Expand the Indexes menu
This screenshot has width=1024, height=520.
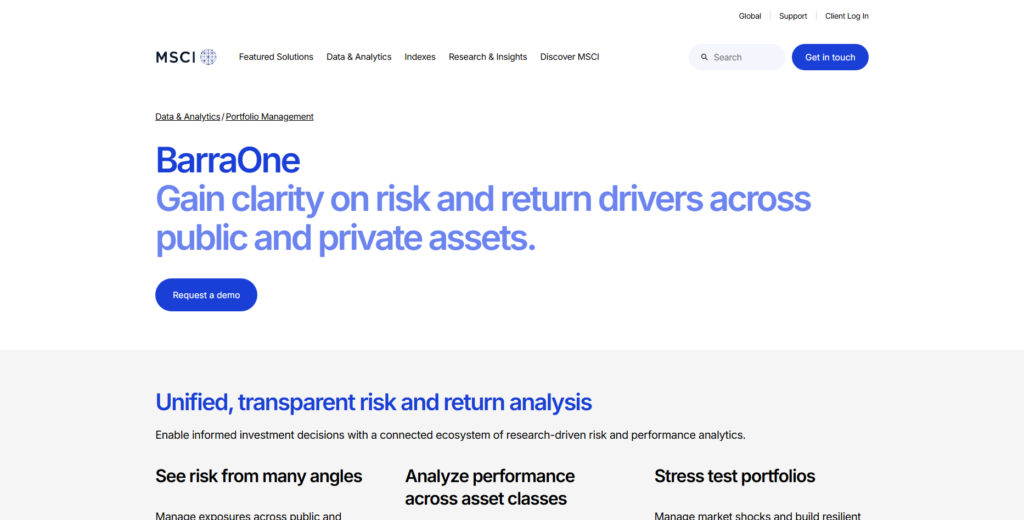coord(420,57)
